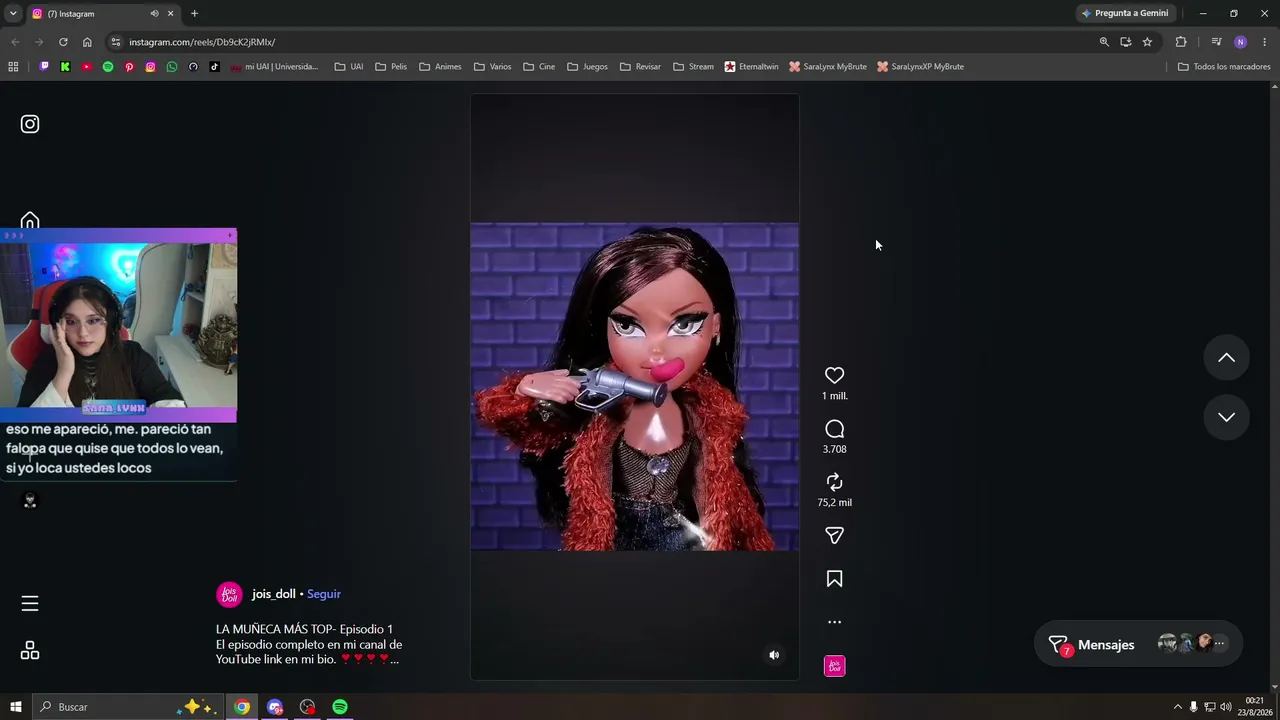Pause the reel by clicking the video
This screenshot has width=1280, height=720.
(x=635, y=387)
